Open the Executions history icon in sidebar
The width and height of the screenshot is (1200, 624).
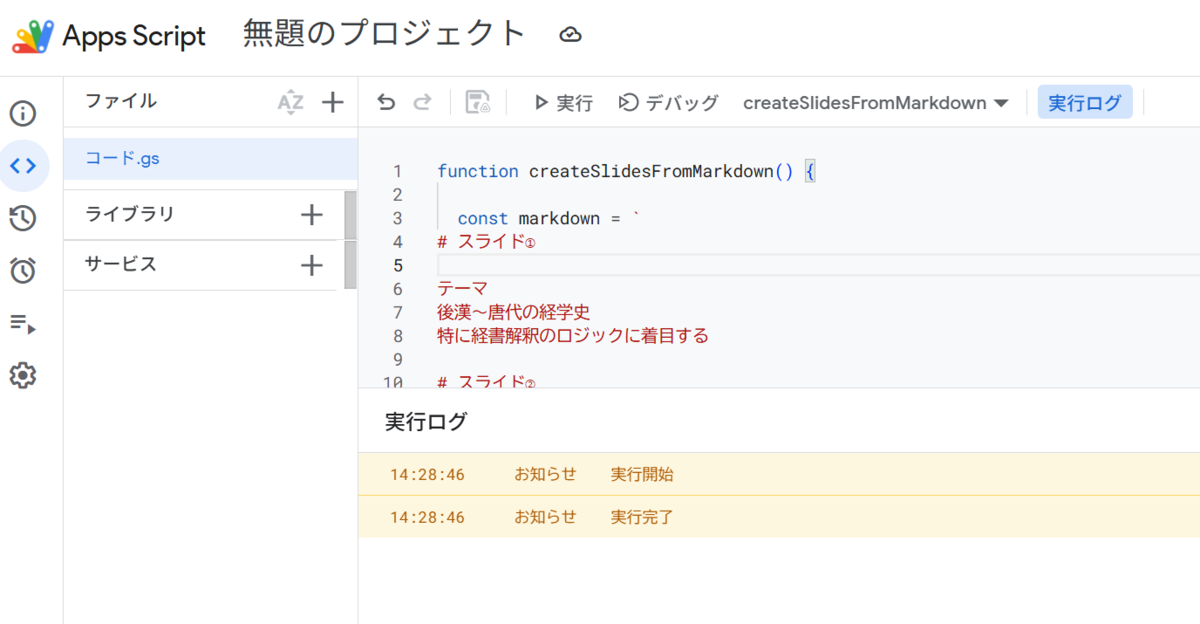[23, 218]
